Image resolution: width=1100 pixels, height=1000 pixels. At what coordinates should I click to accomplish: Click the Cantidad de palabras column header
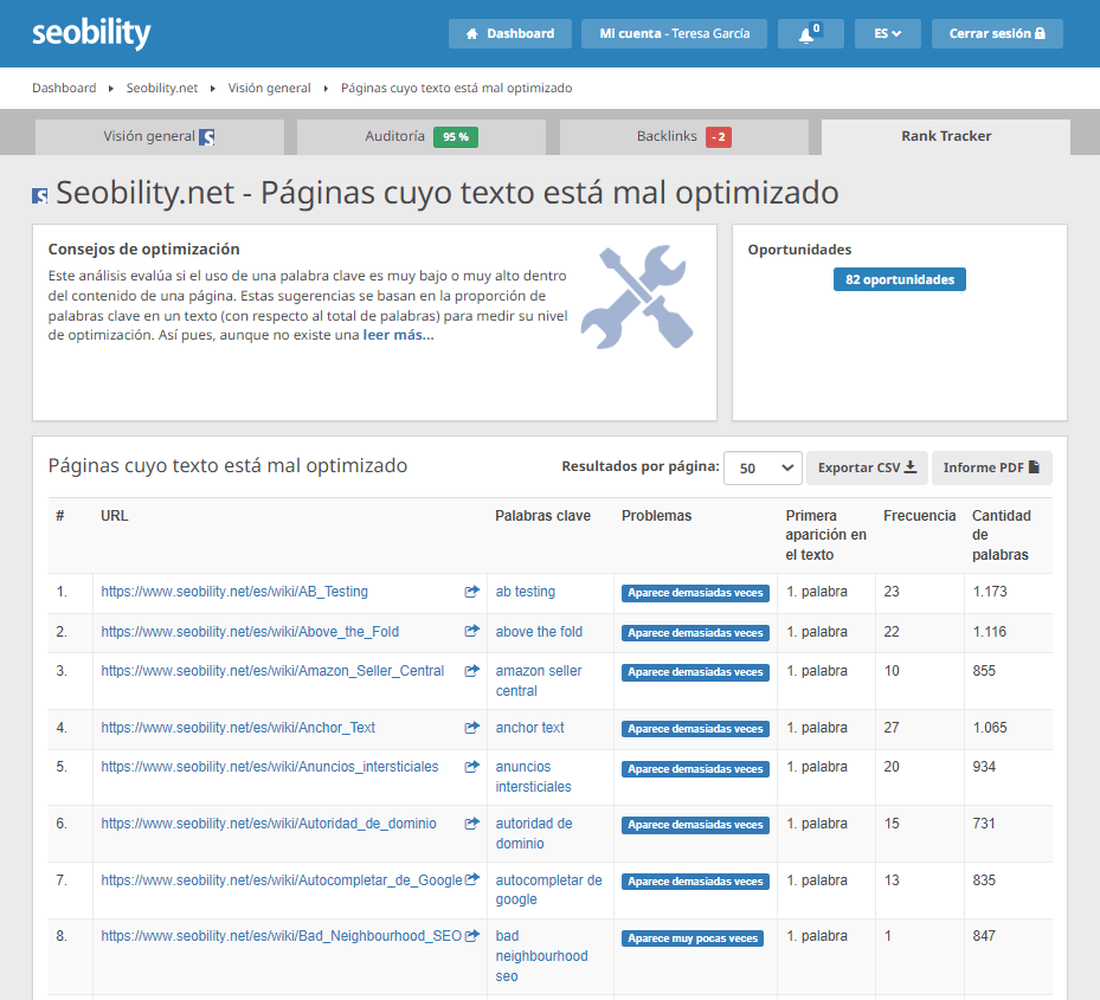click(x=1001, y=535)
